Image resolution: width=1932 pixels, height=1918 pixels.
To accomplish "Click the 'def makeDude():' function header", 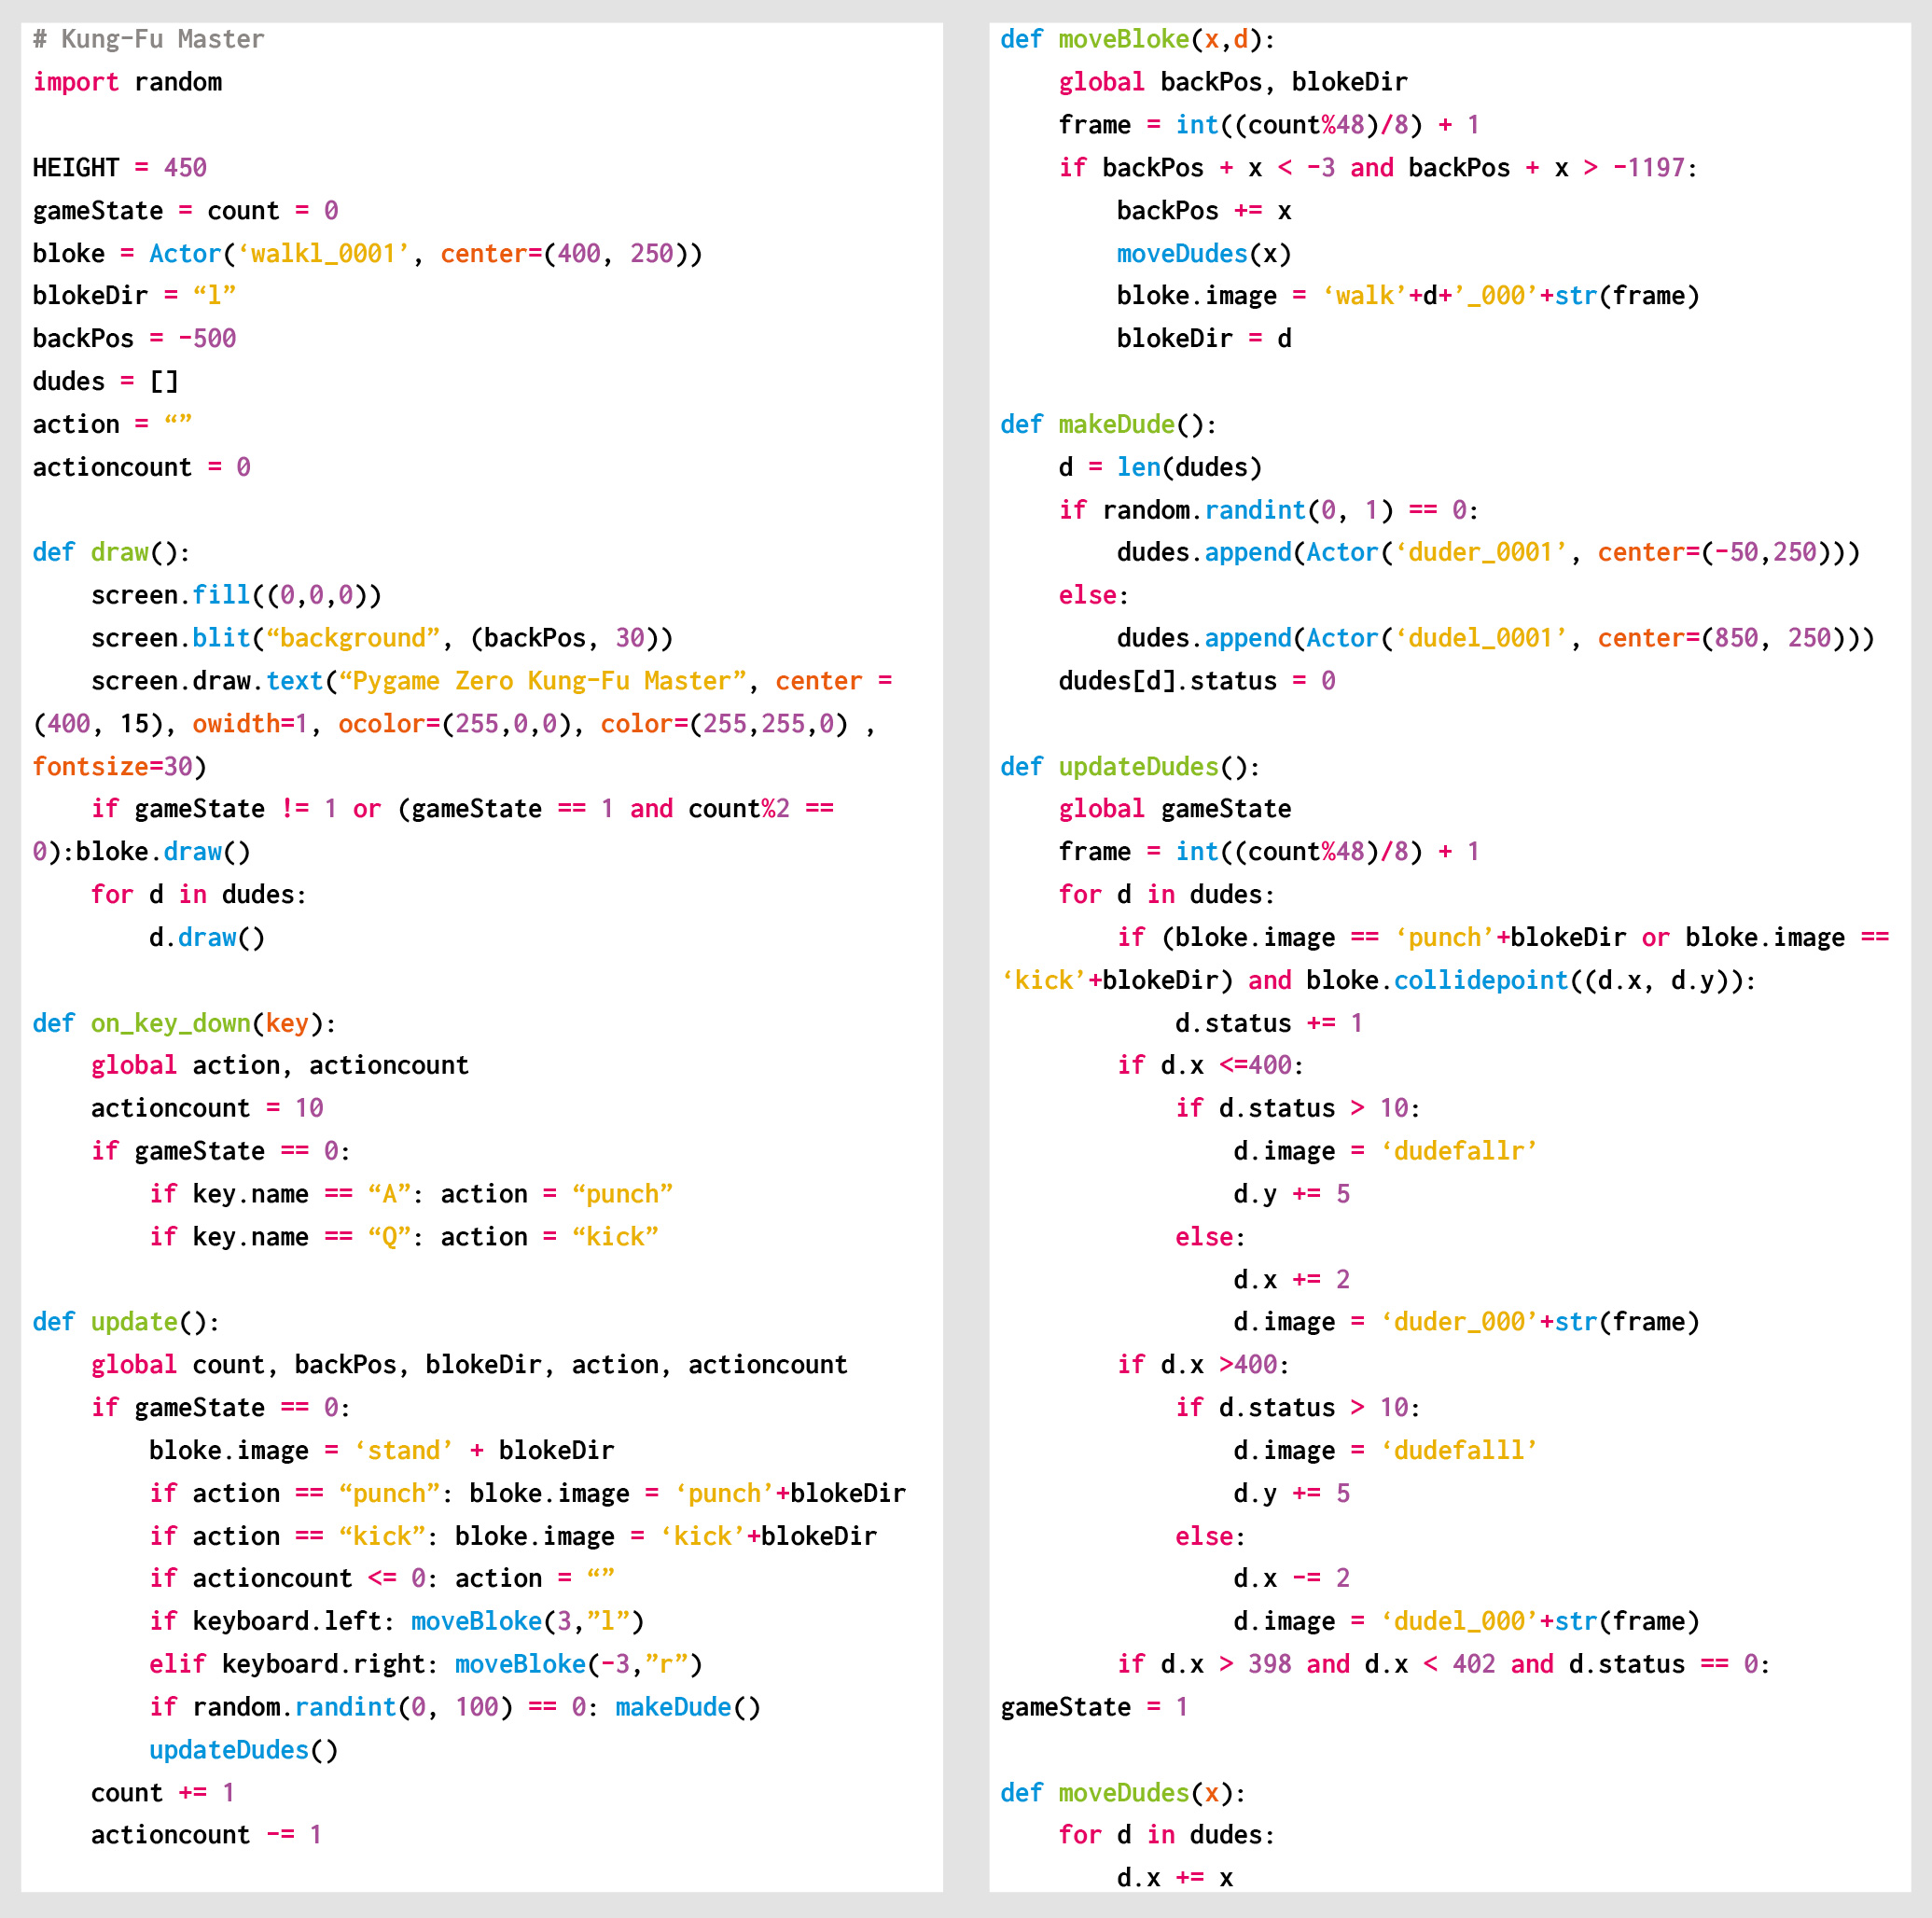I will (1108, 424).
